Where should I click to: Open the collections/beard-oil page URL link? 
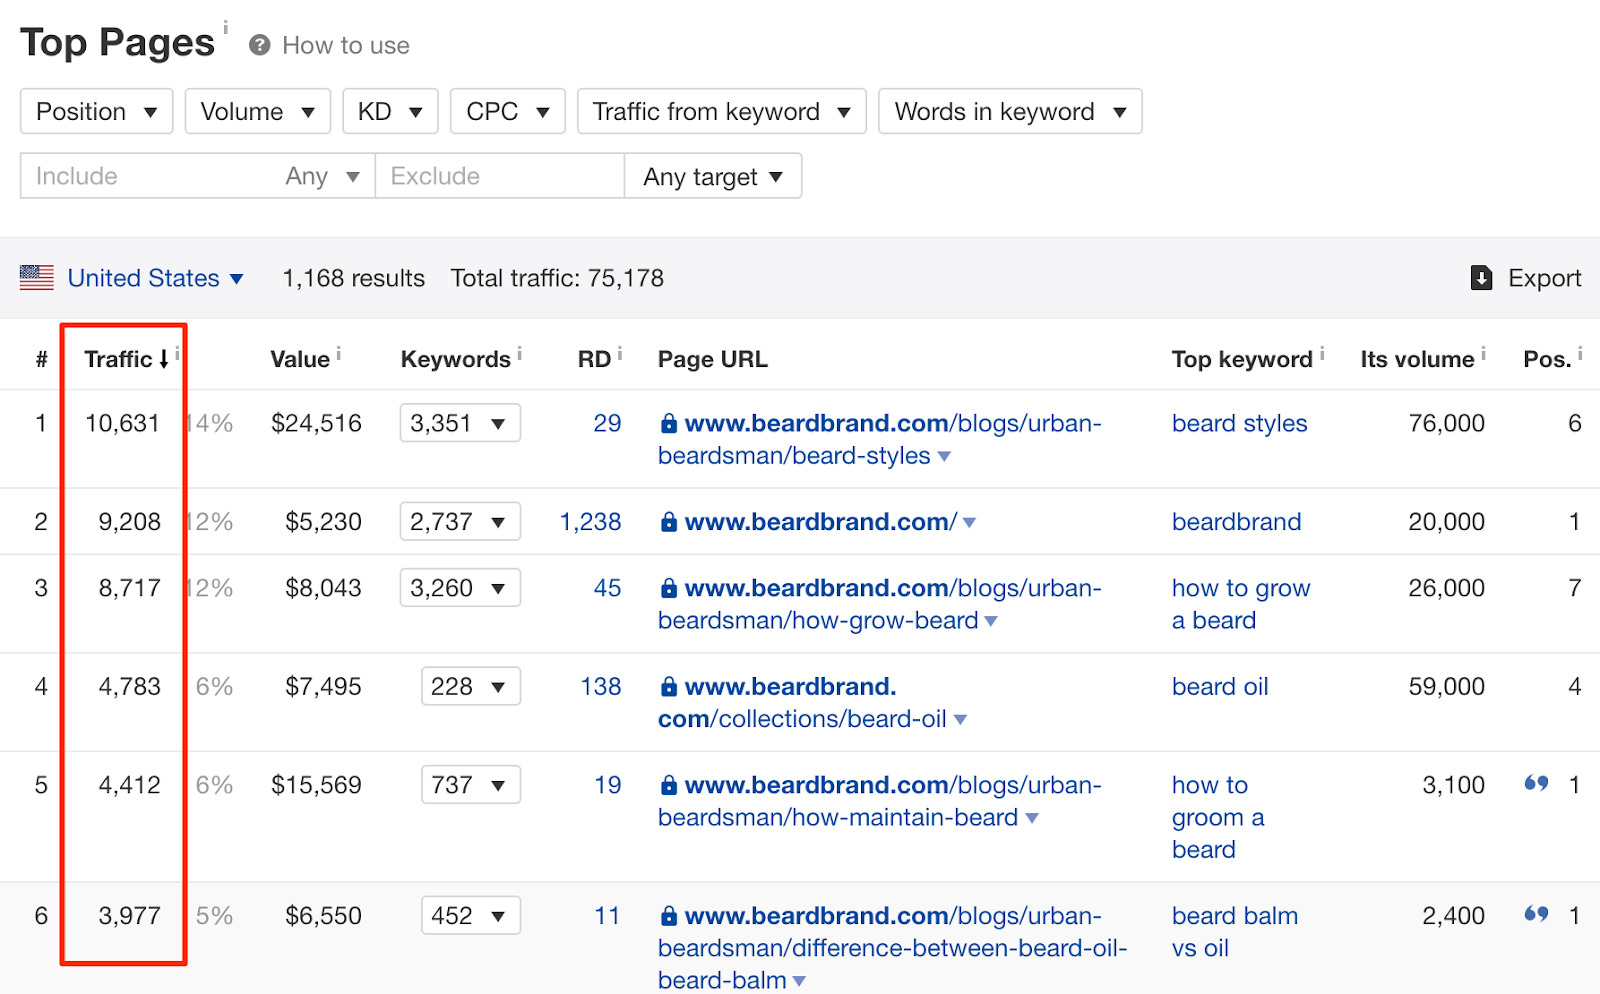802,702
